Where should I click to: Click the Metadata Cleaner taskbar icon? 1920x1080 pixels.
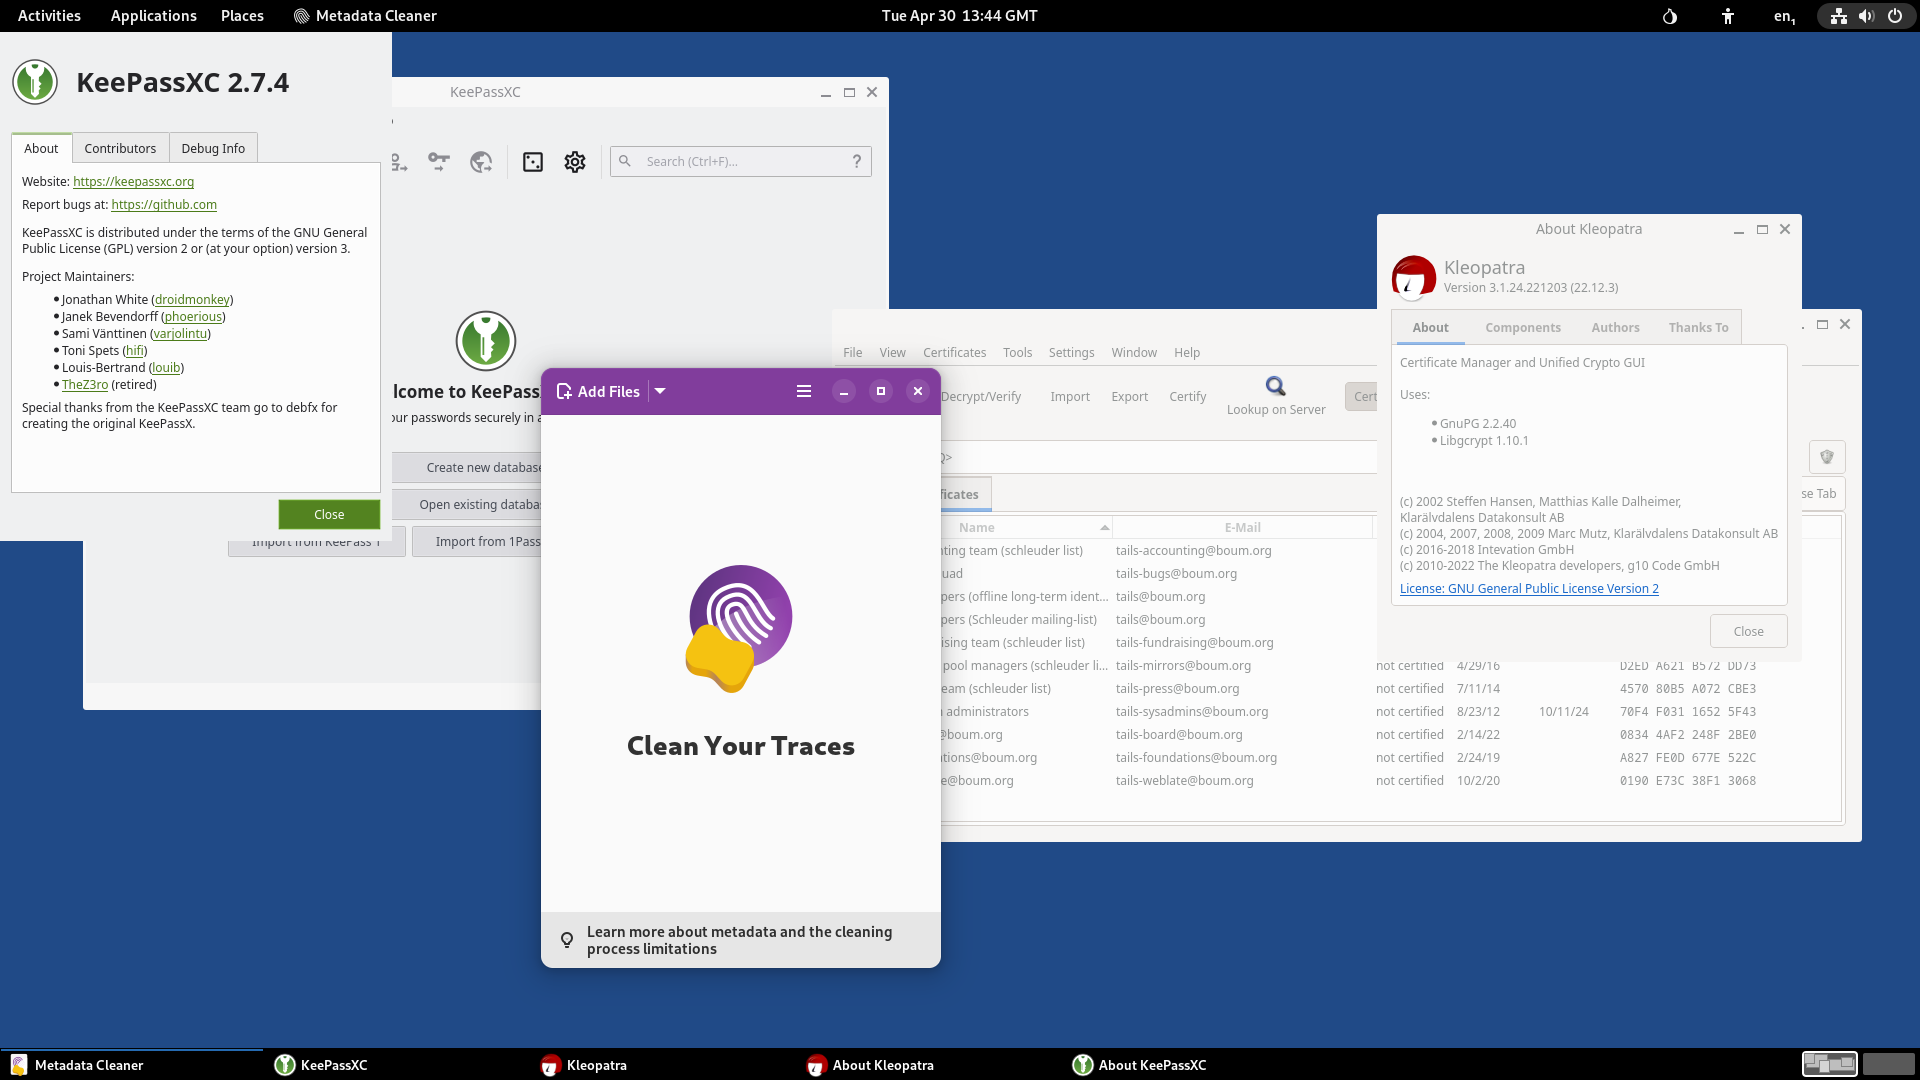point(20,1064)
